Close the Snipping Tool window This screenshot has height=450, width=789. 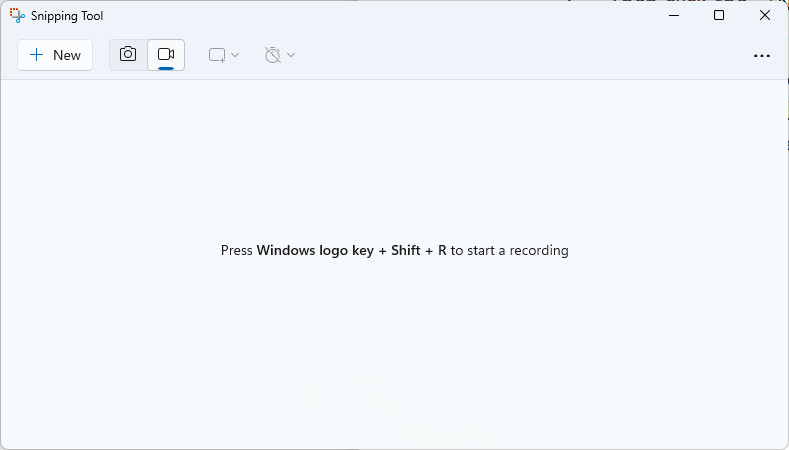tap(765, 15)
